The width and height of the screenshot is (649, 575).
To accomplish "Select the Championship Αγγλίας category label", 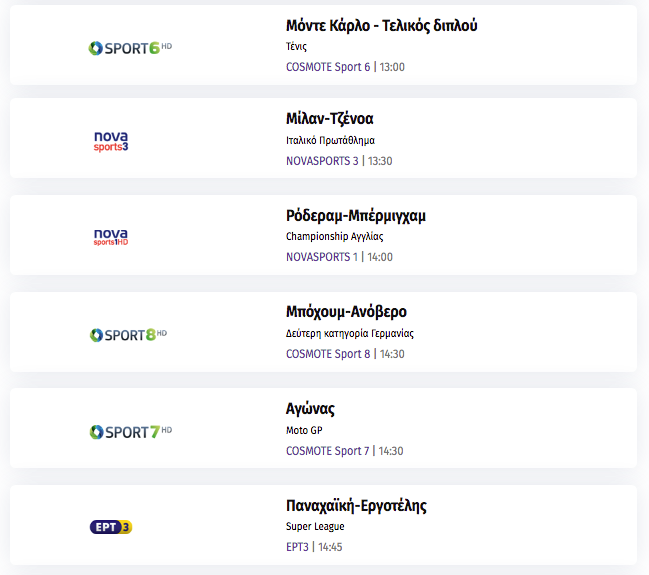I will pos(334,236).
